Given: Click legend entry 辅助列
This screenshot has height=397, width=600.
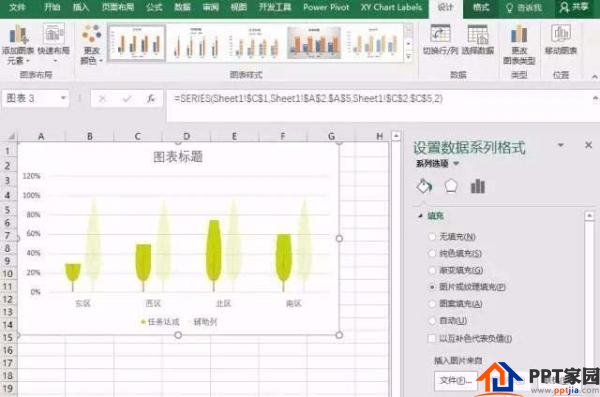Looking at the screenshot, I should pyautogui.click(x=203, y=322).
